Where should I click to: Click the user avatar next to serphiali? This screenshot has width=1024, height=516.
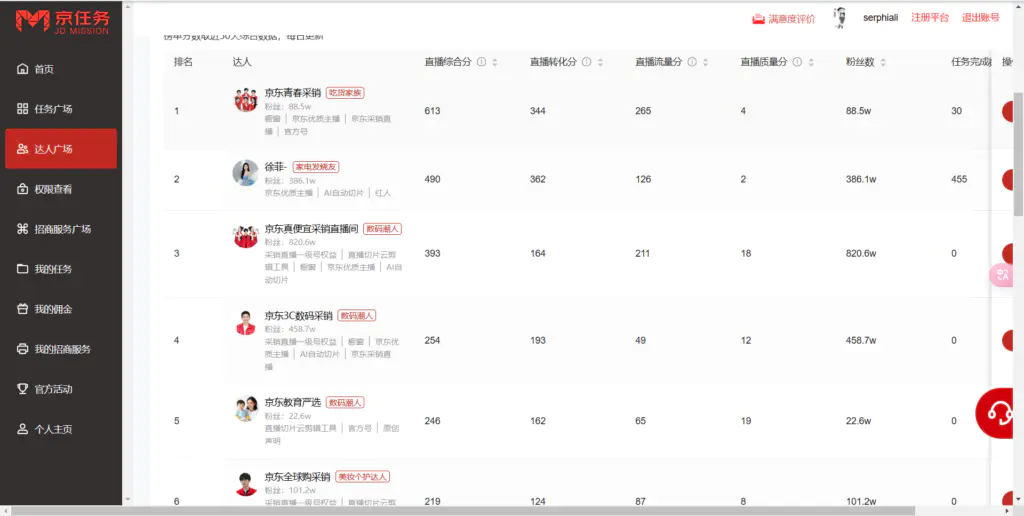click(840, 18)
